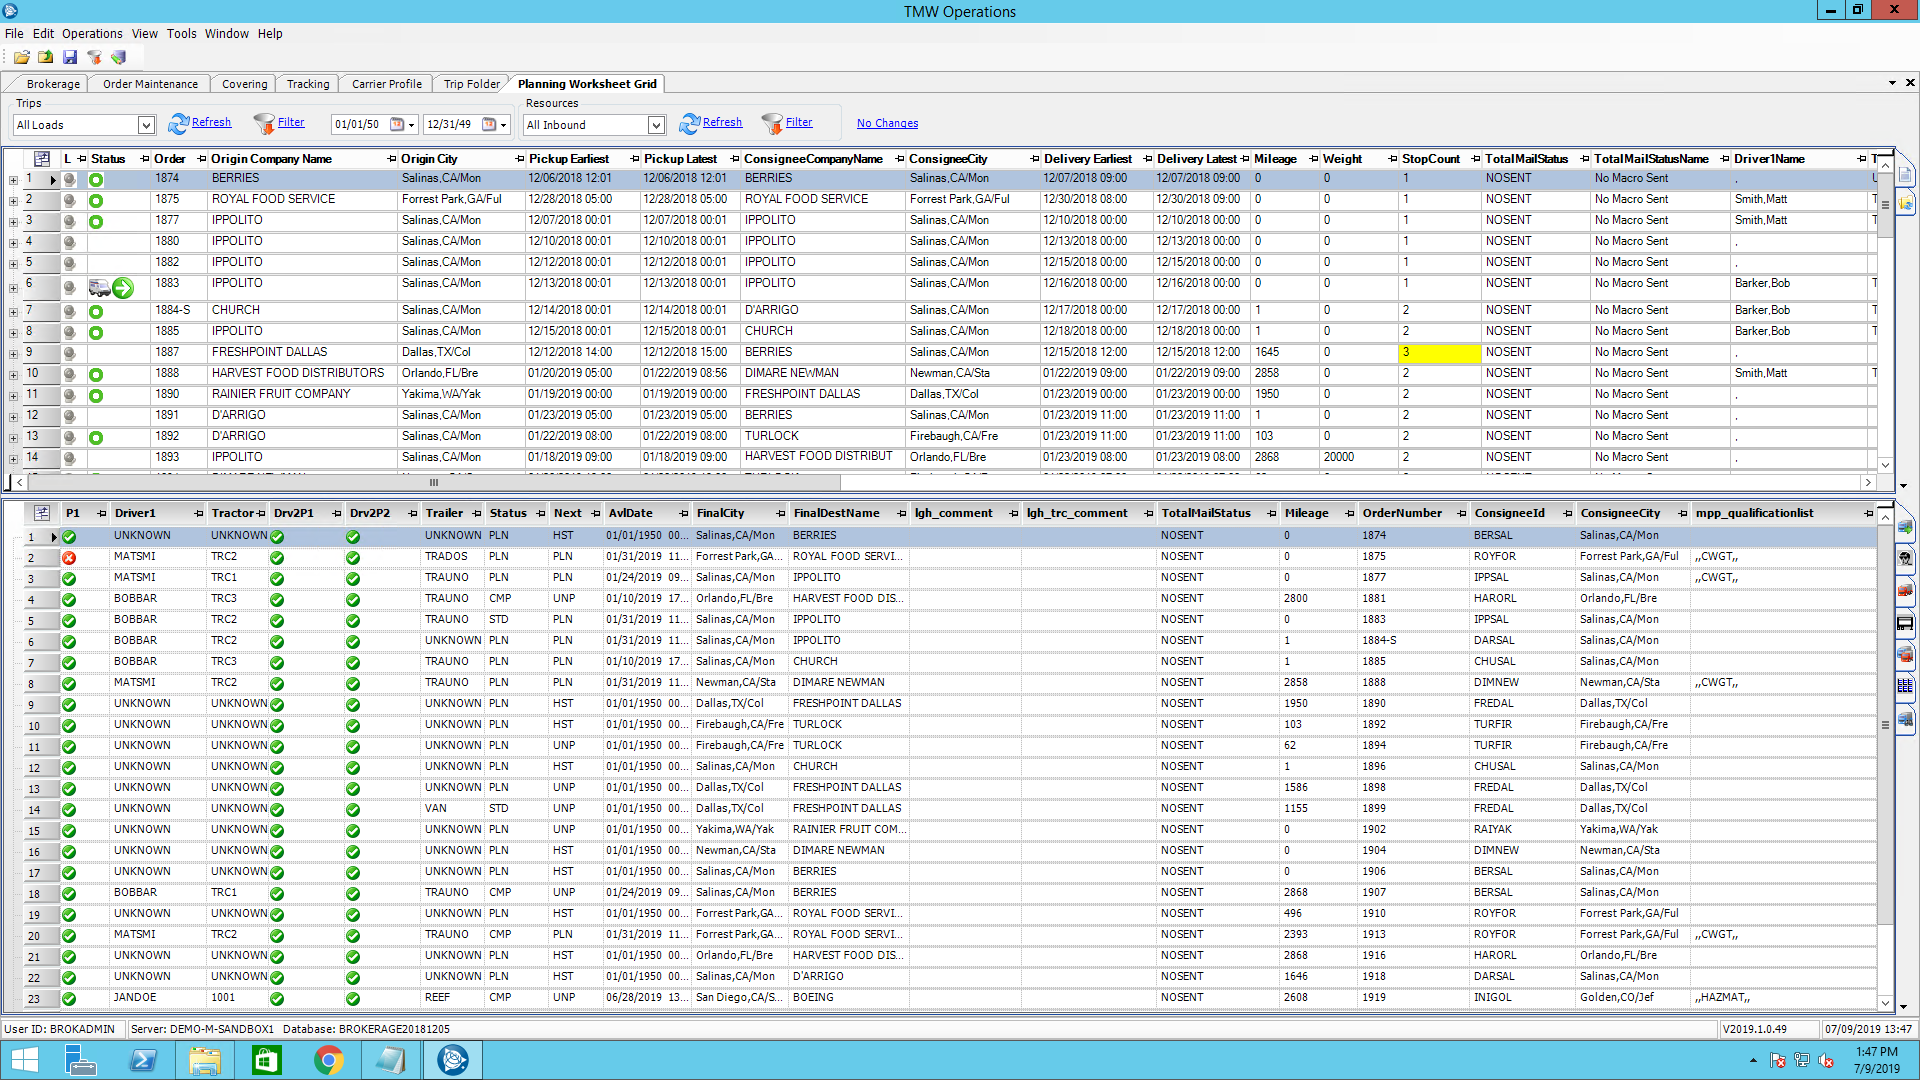Click the document icon beside trips grid
The width and height of the screenshot is (1920, 1080).
[1905, 174]
